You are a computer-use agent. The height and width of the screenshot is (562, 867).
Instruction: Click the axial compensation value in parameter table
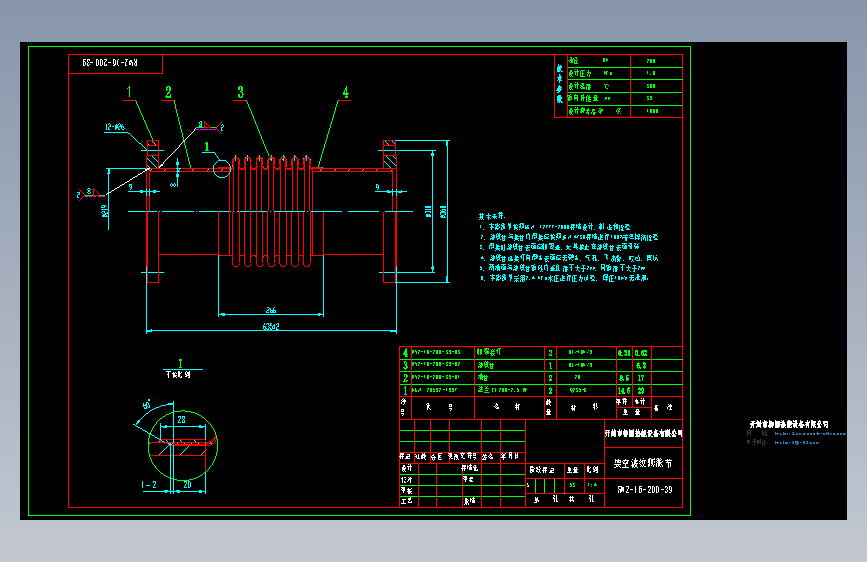pos(650,98)
